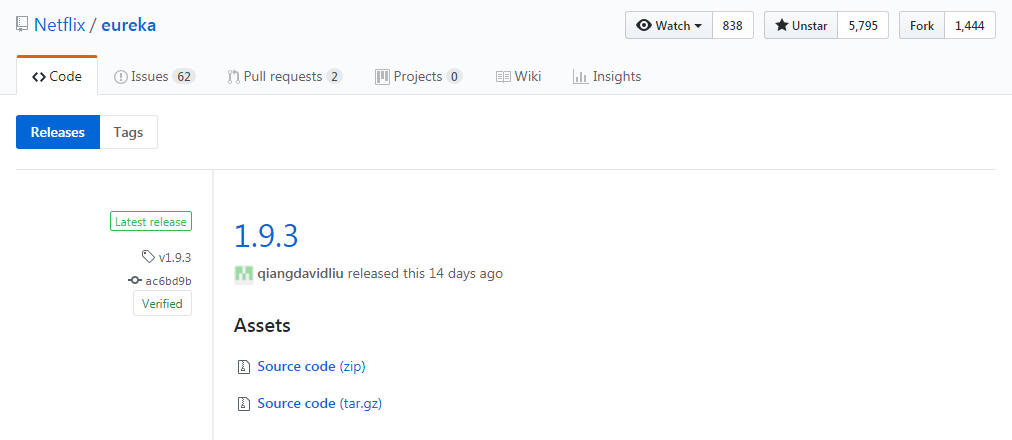Click the tag icon next to v1.9.3

pyautogui.click(x=149, y=257)
